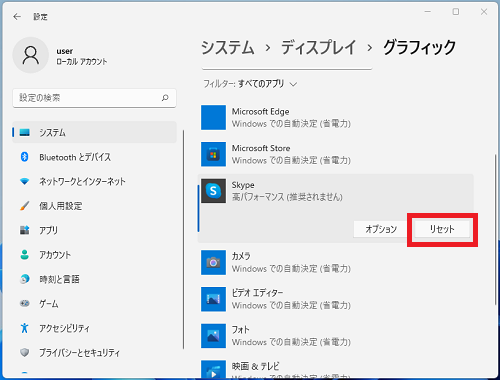
Task: Click the back arrow in Settings header
Action: [17, 16]
